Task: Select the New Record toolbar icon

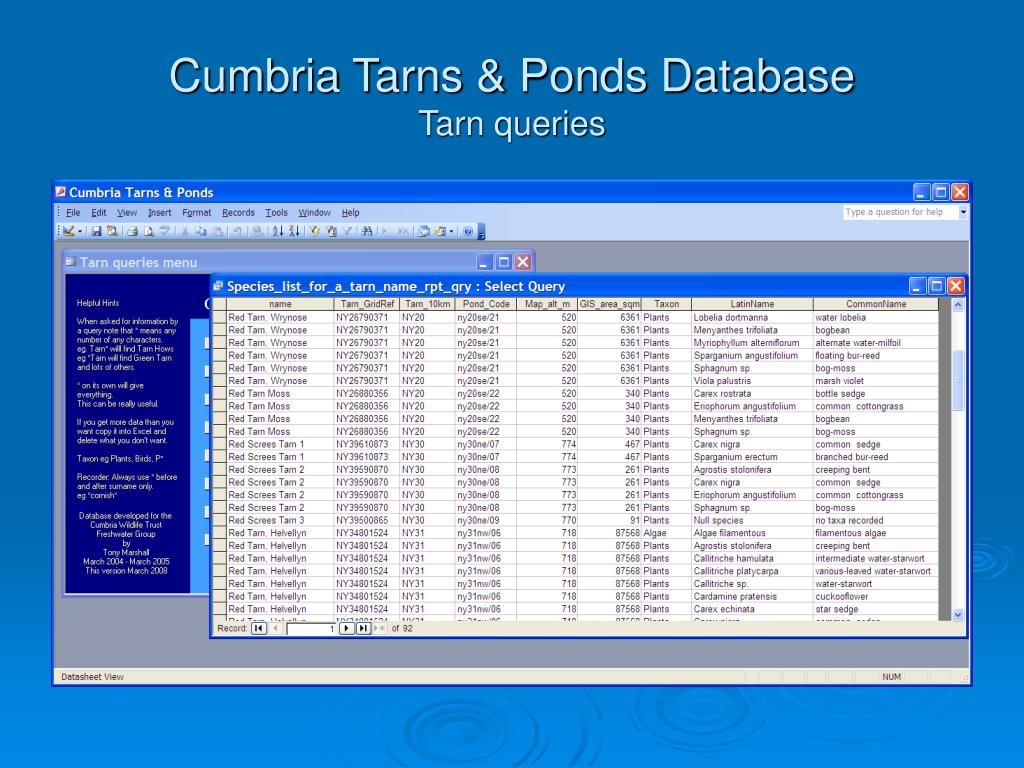Action: 386,231
